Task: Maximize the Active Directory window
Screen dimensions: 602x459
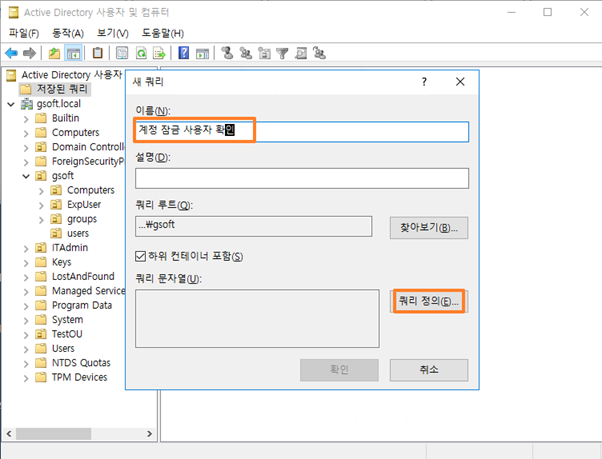Action: coord(547,12)
